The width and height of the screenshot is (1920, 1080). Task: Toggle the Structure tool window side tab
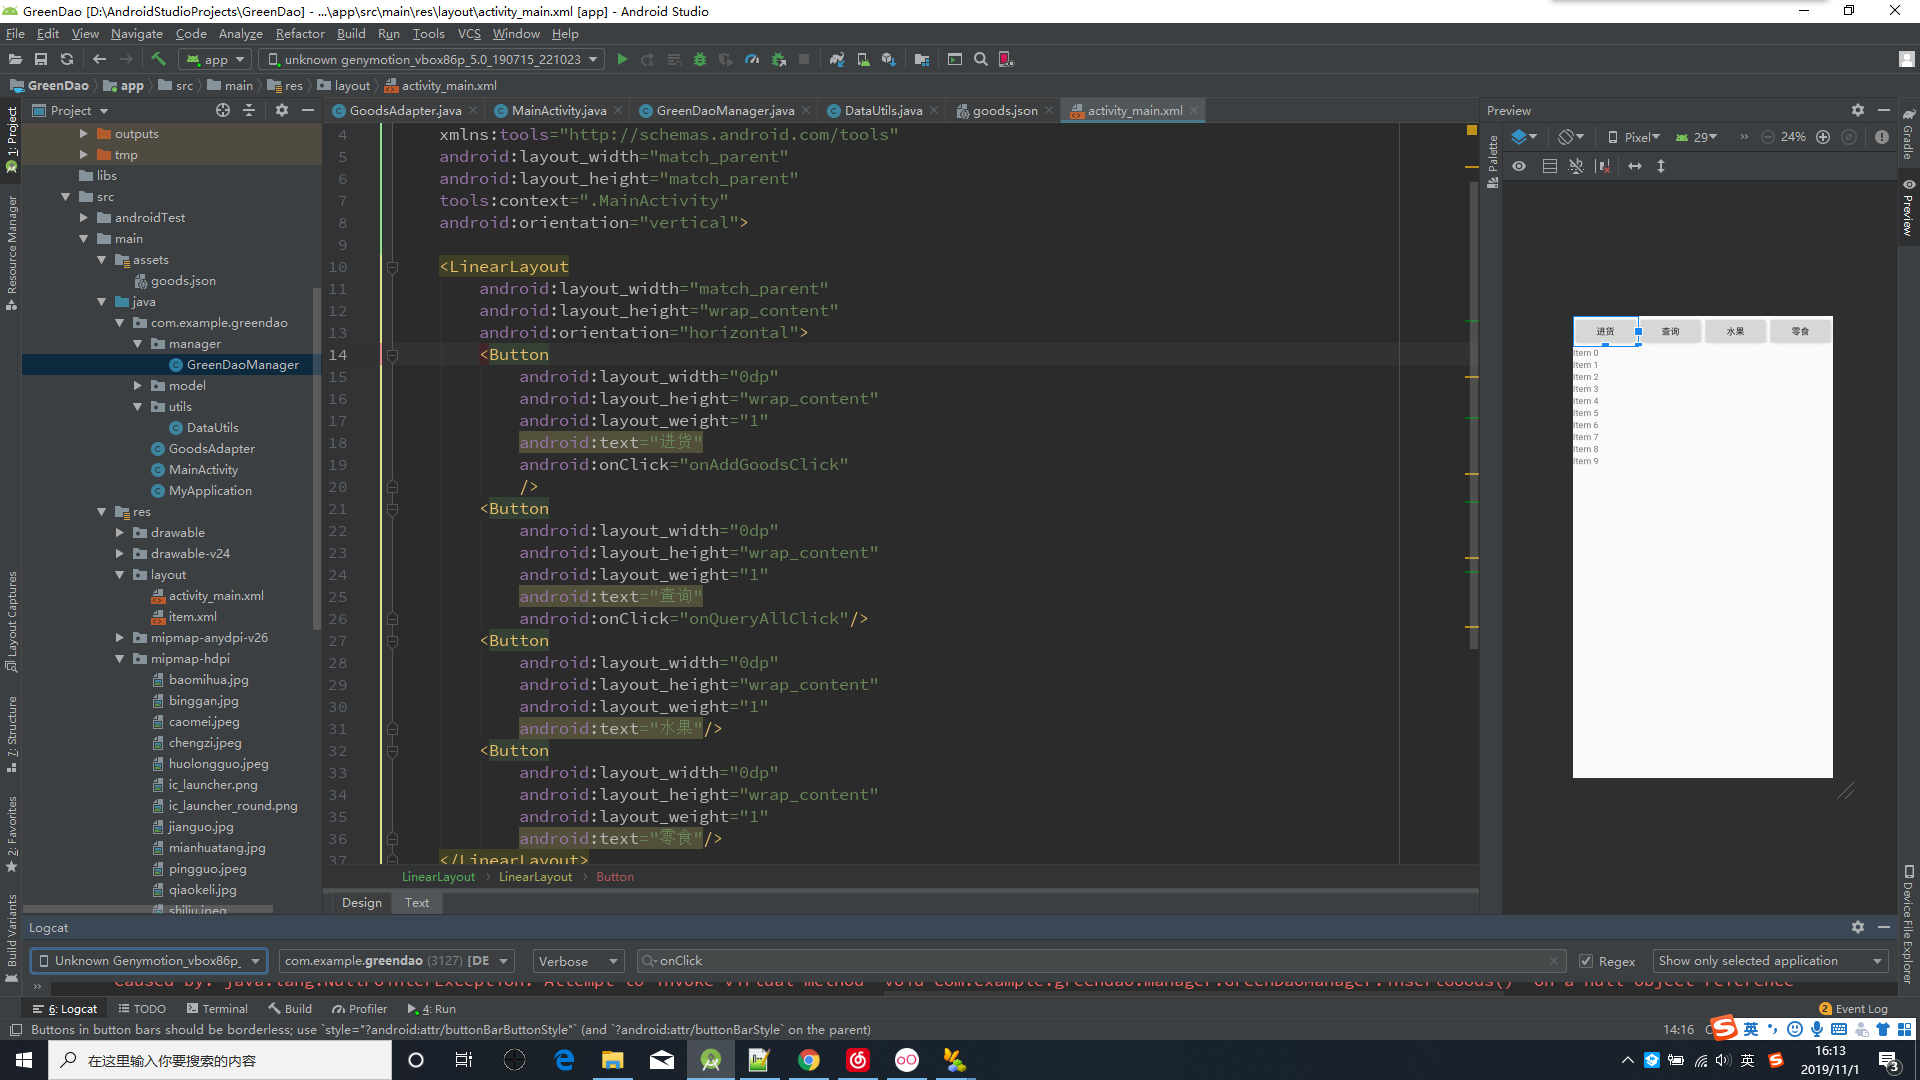12,734
